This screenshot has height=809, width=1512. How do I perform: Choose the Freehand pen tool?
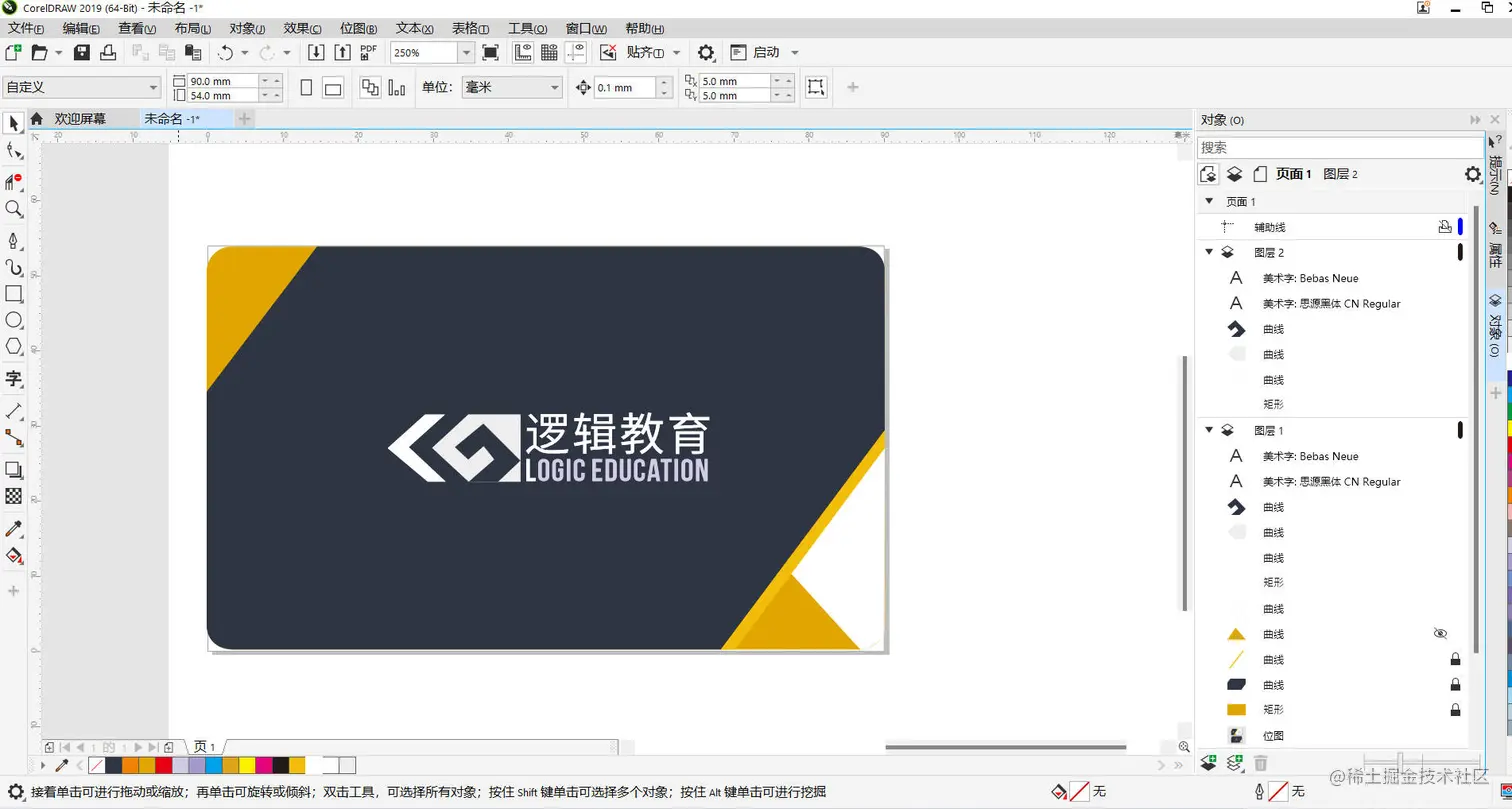tap(14, 241)
